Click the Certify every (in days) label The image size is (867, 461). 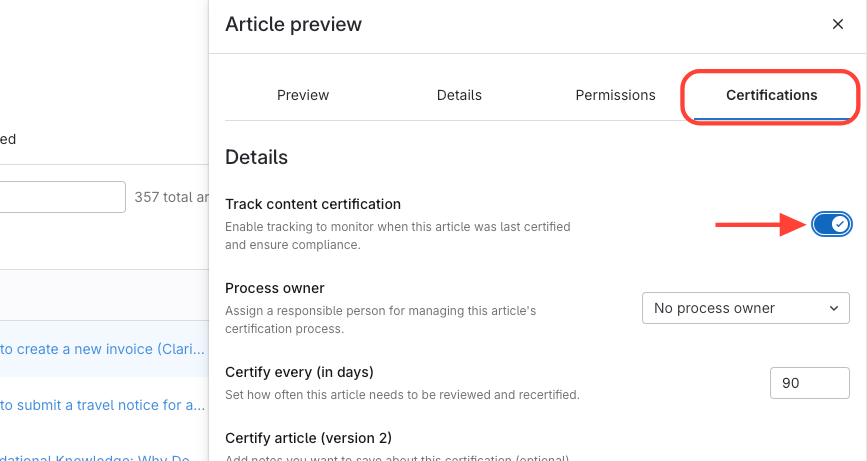pyautogui.click(x=299, y=372)
